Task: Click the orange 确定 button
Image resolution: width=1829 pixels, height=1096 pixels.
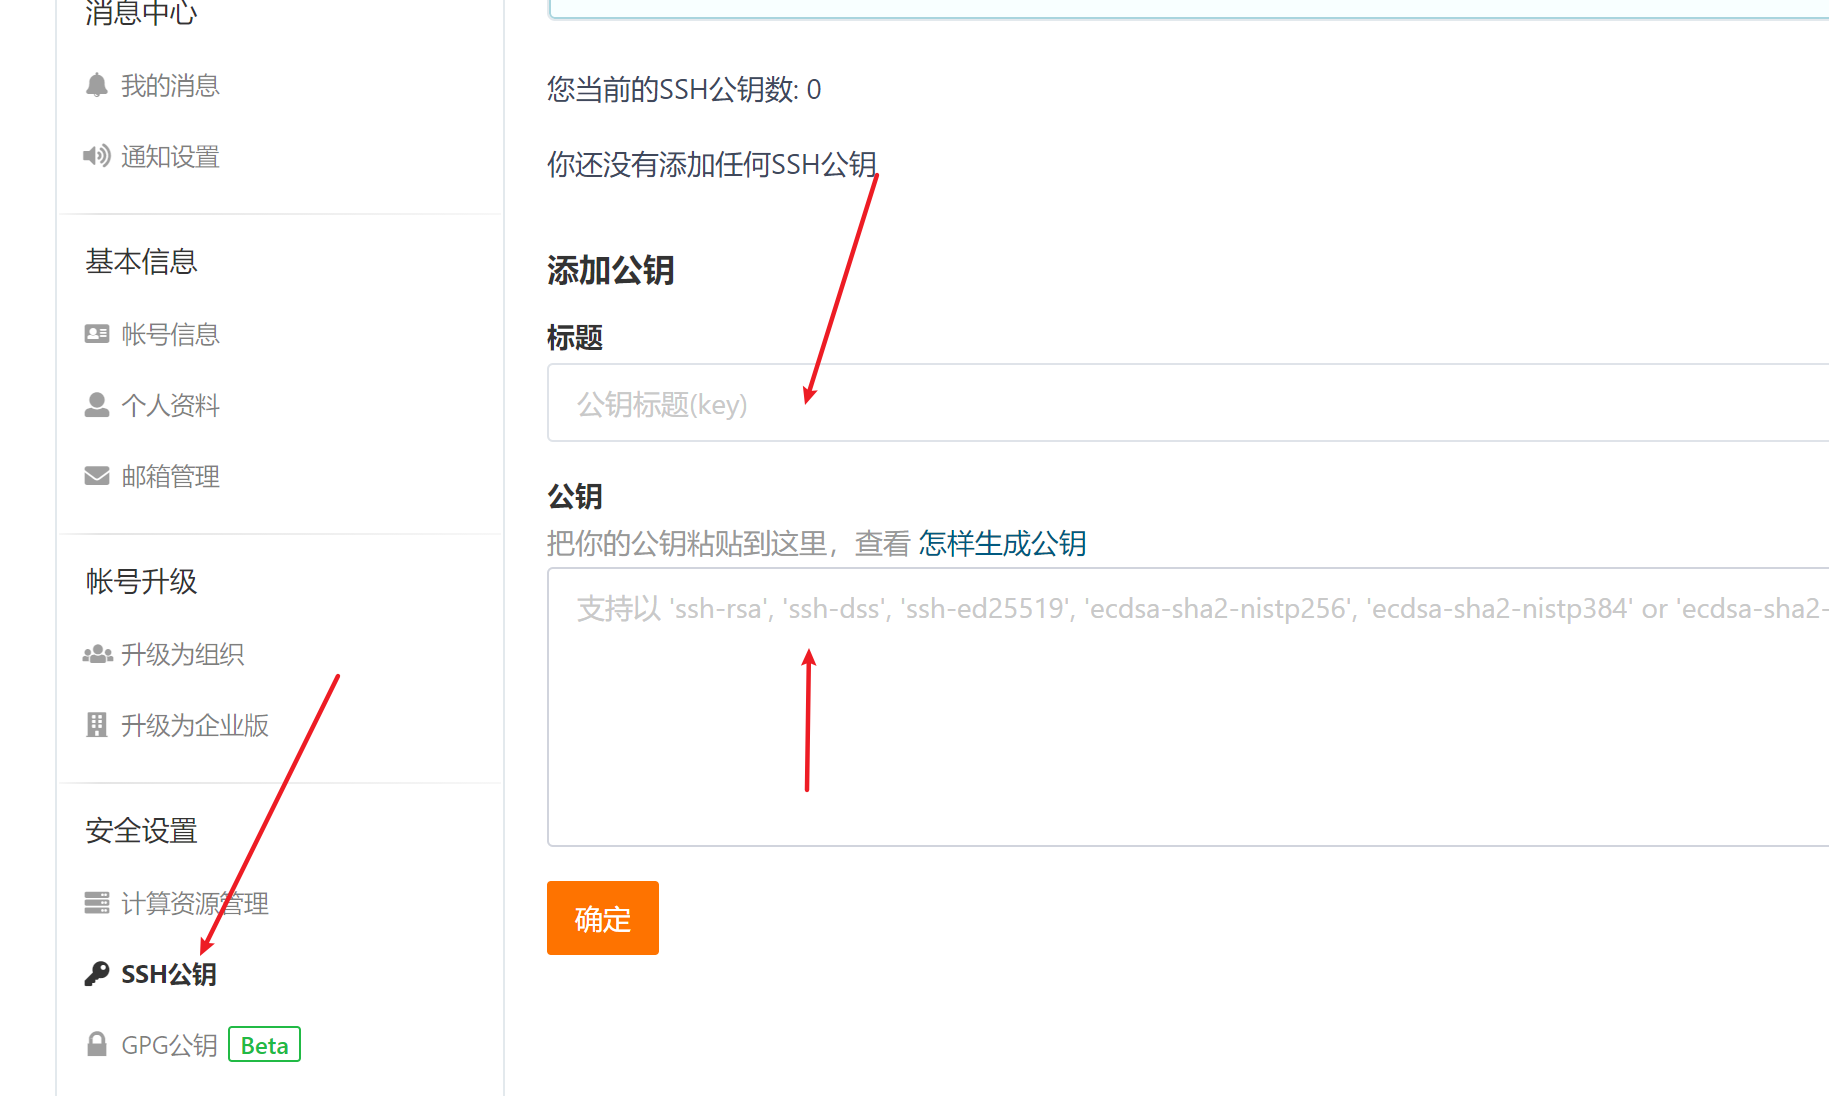Action: 603,918
